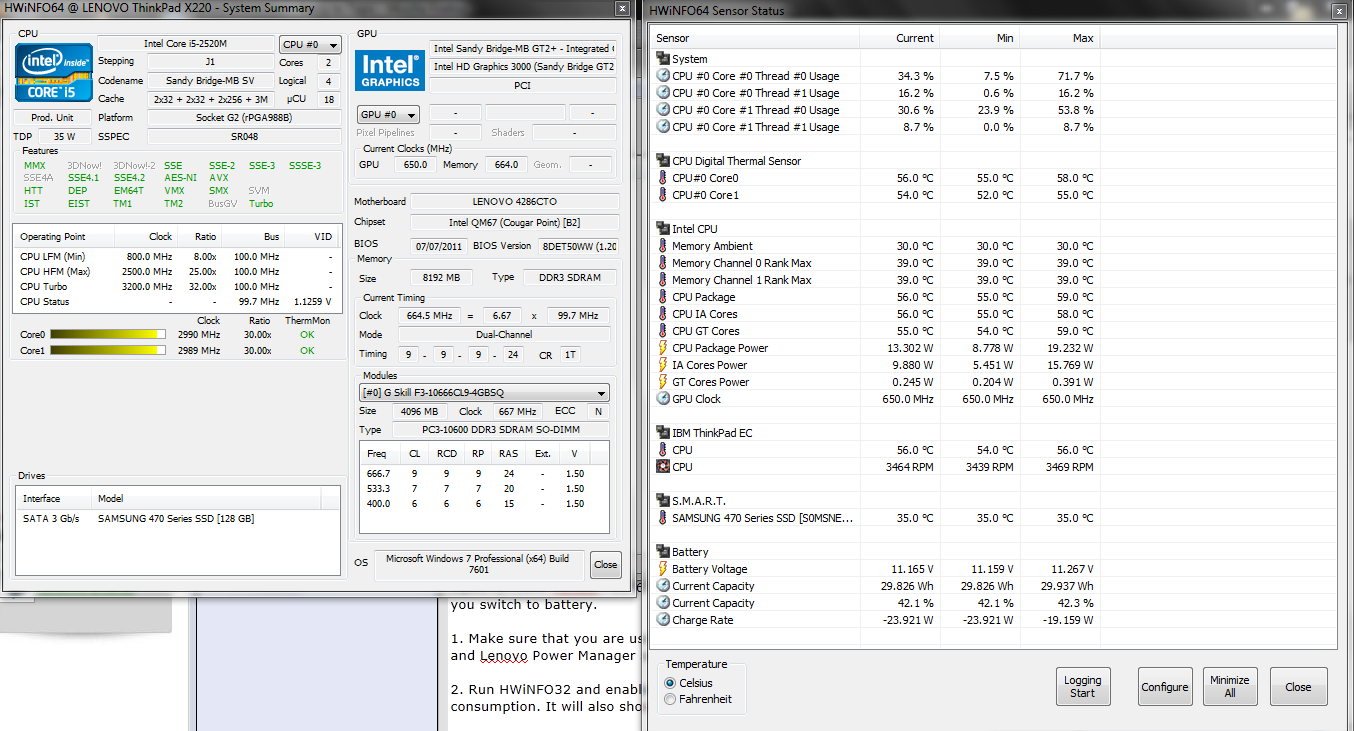Click the S.M.A.R.T. drive group icon

663,501
